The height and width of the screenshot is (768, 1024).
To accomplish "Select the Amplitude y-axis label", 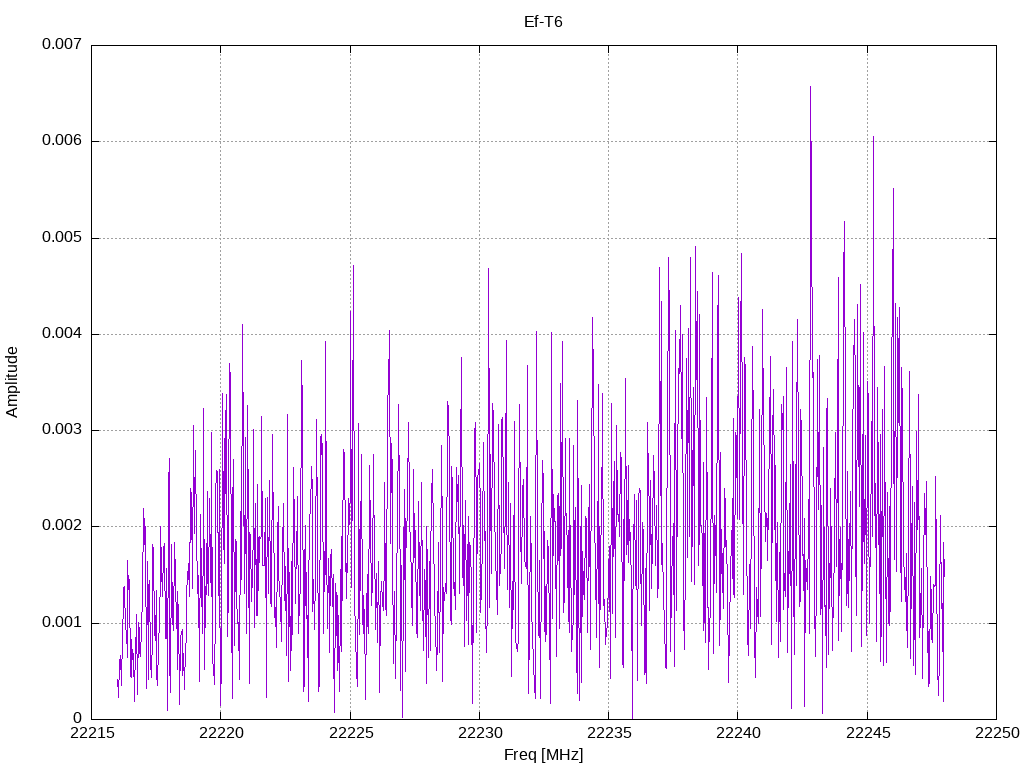I will coord(12,382).
